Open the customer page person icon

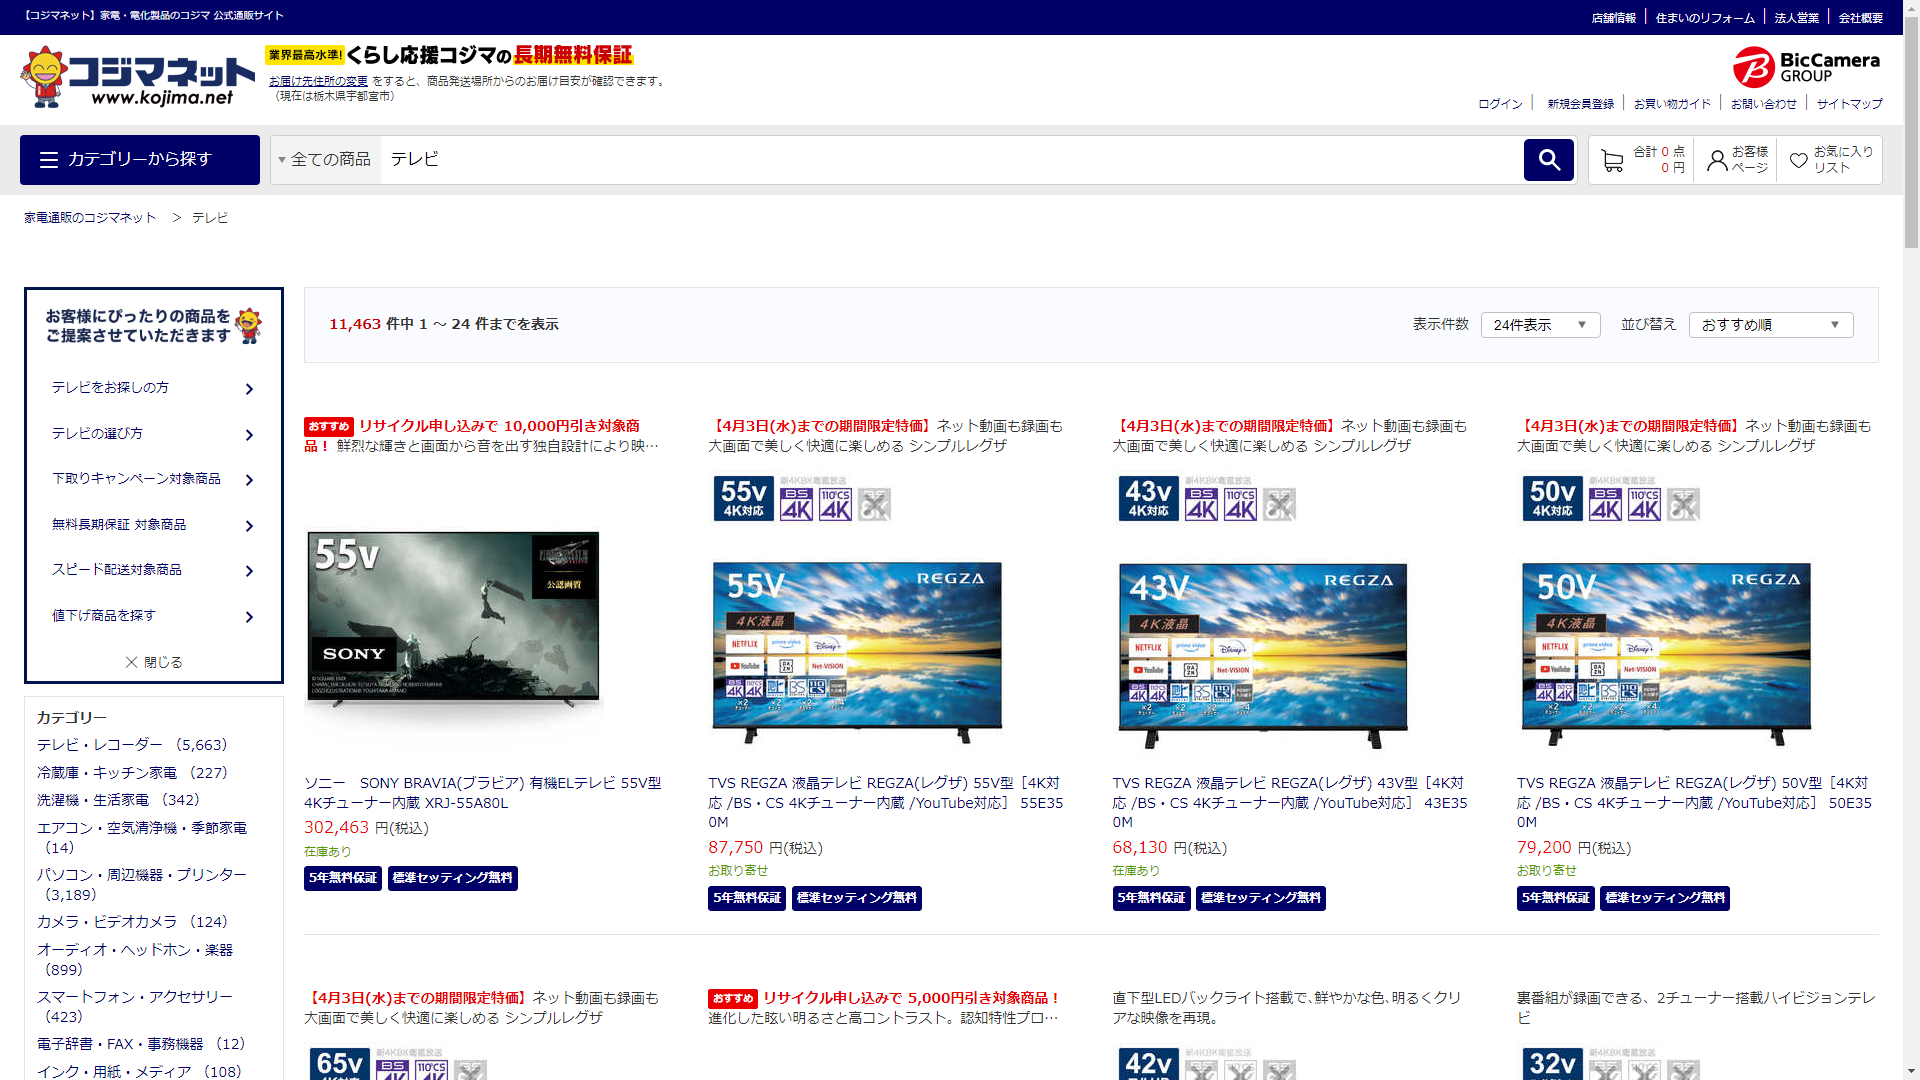point(1717,160)
